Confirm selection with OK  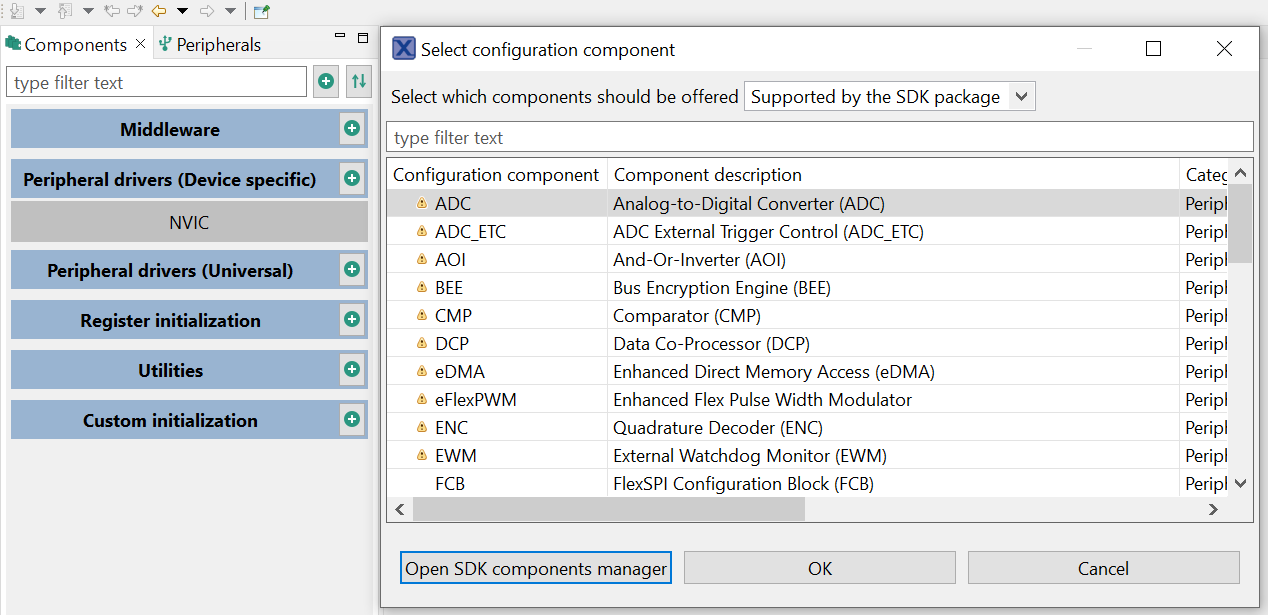[819, 567]
